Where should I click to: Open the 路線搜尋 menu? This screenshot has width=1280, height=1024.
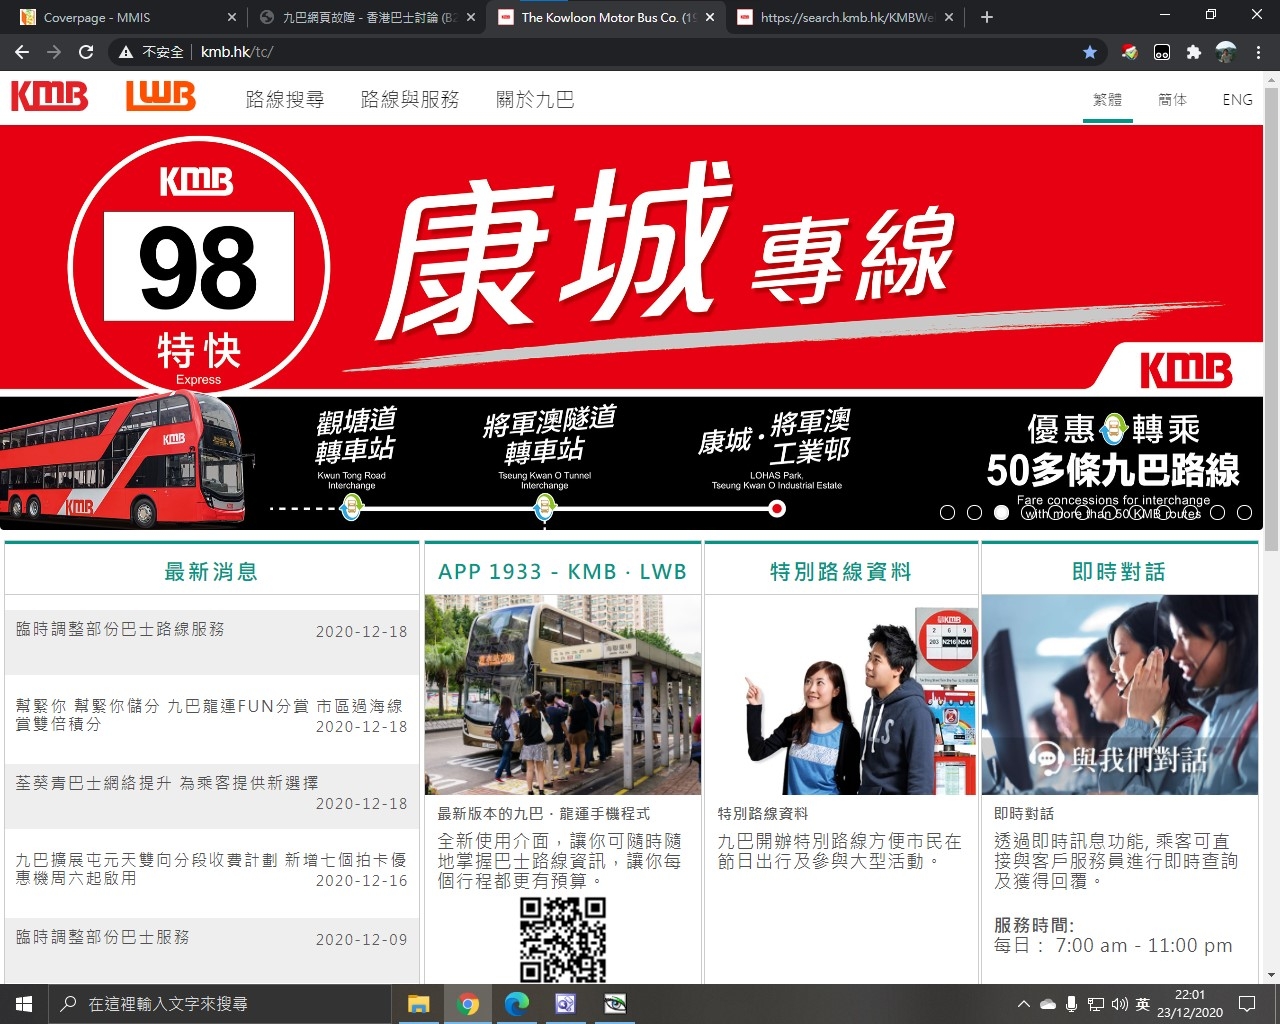click(285, 99)
